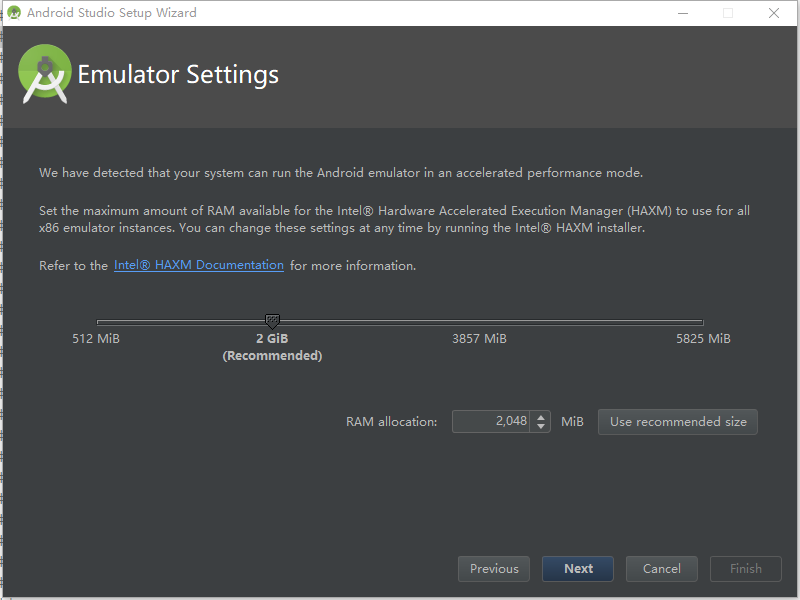Click the Finish button
800x600 pixels.
[x=745, y=568]
